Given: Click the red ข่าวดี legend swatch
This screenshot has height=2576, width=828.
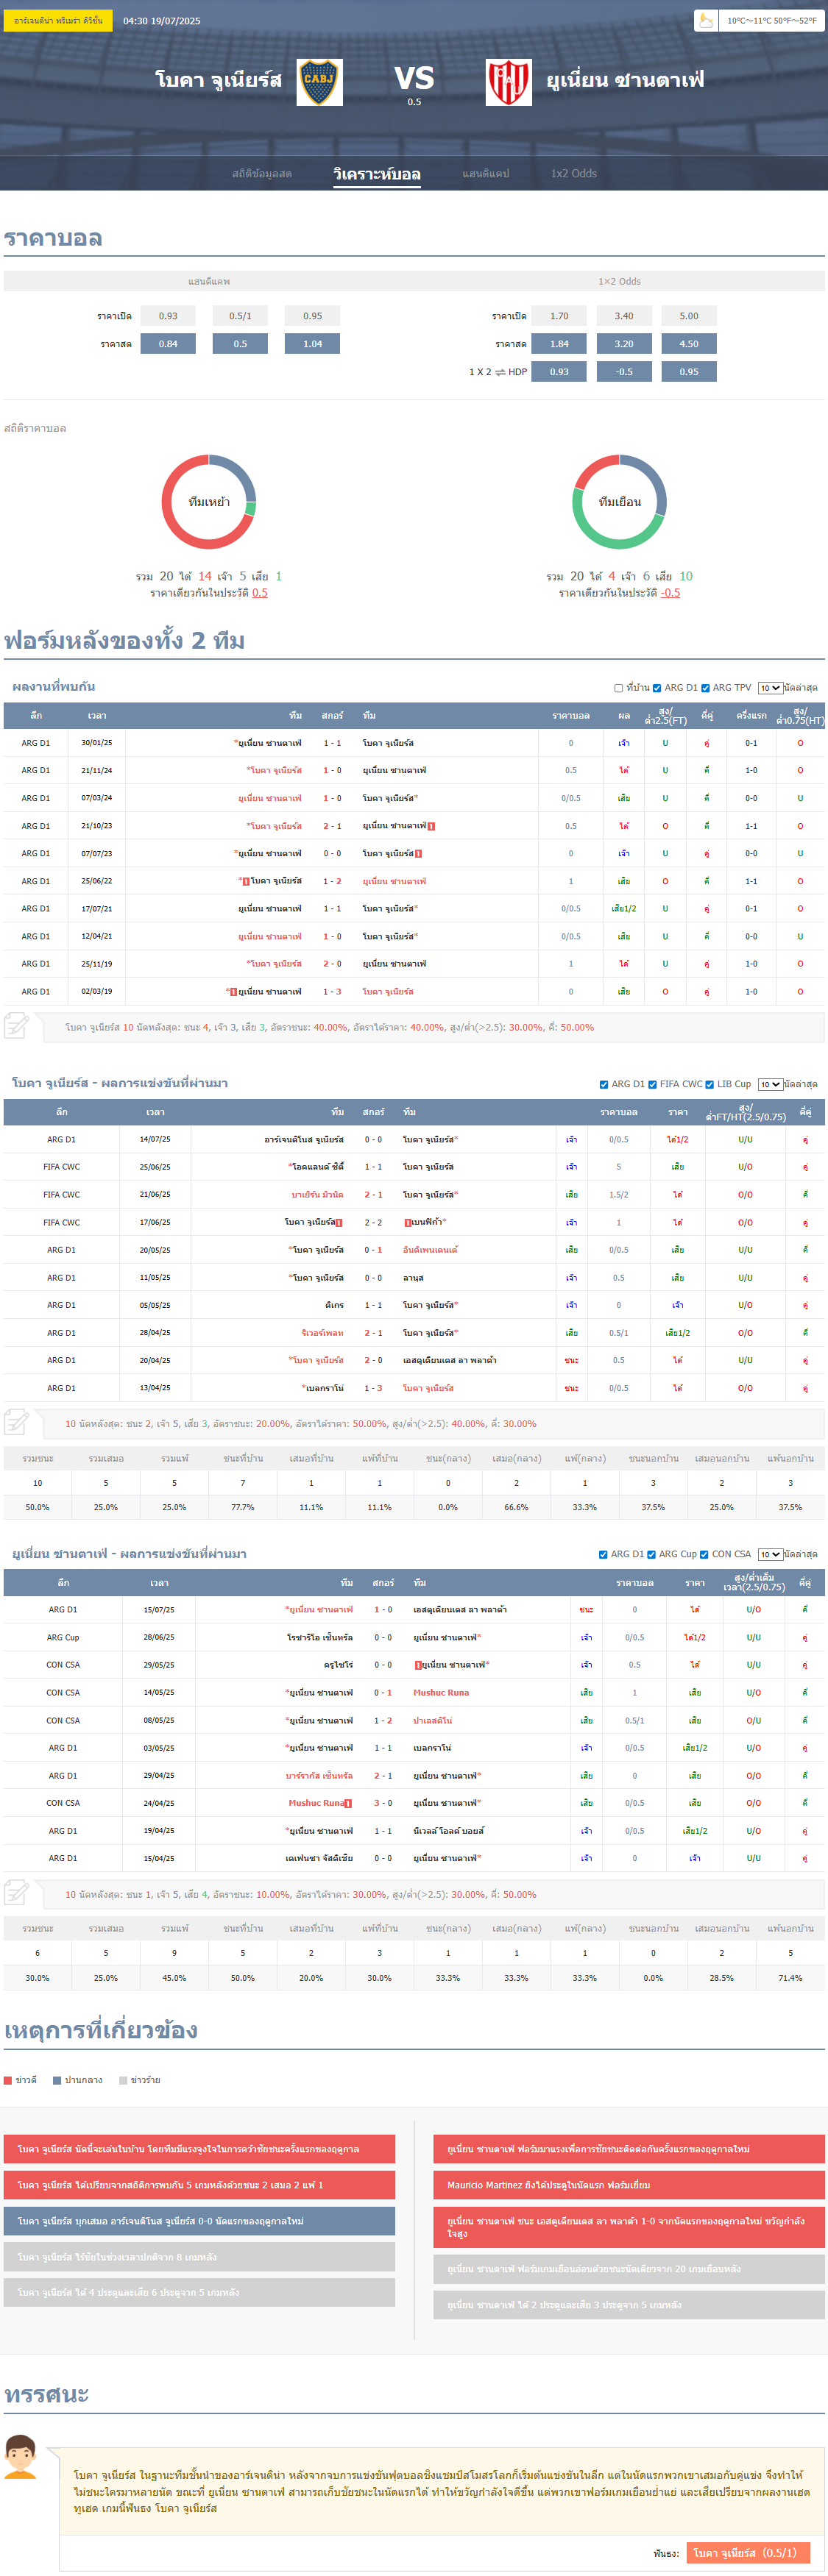Looking at the screenshot, I should (x=8, y=2080).
